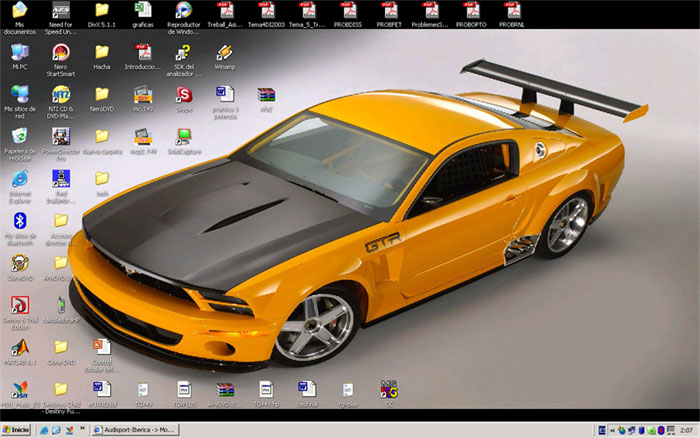700x438 pixels.
Task: Launch Reproductor de Windows Media shortcut
Action: [183, 10]
